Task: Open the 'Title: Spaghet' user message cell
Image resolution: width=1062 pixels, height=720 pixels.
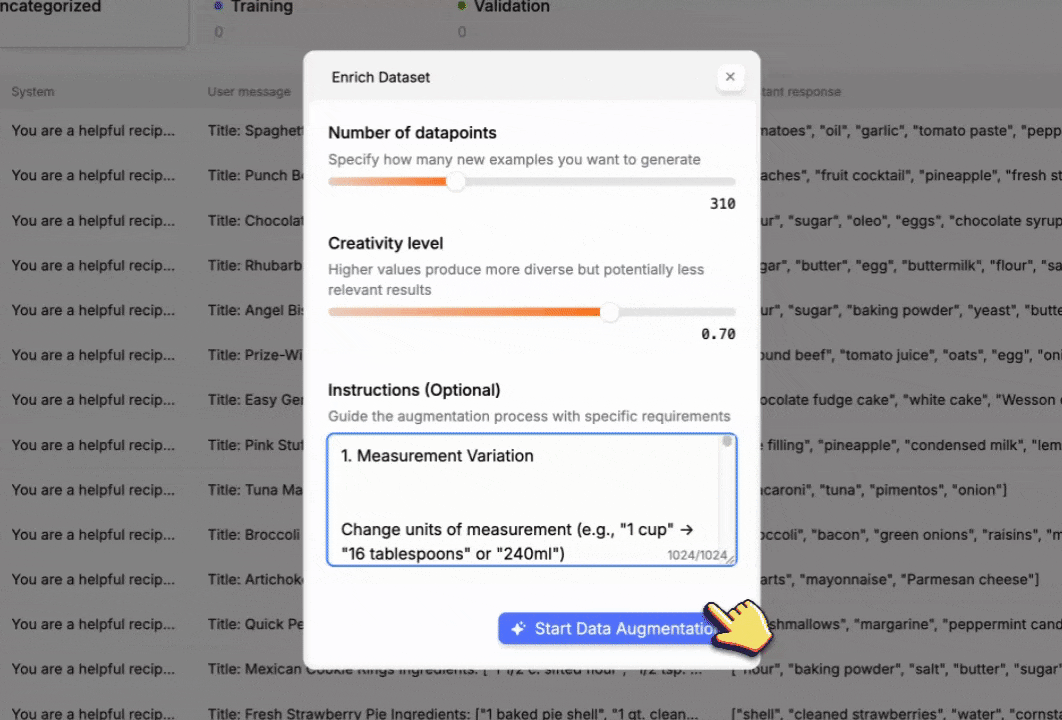Action: pyautogui.click(x=255, y=131)
